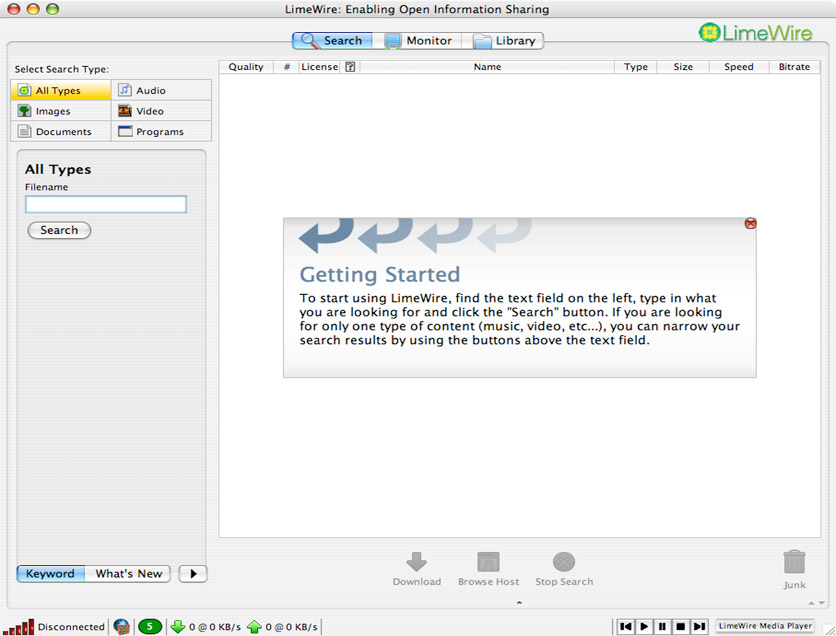Viewport: 836px width, 636px height.
Task: Sort results by the Type column
Action: coord(636,67)
